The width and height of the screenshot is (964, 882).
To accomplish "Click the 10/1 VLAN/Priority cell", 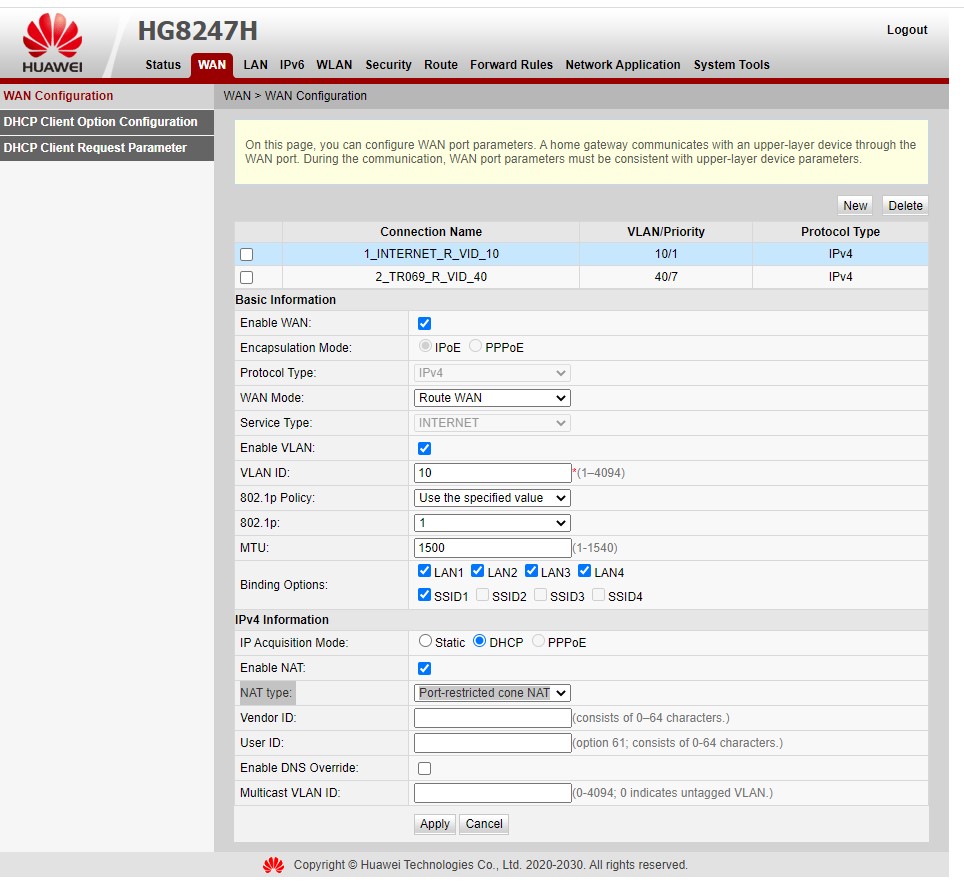I will (666, 254).
